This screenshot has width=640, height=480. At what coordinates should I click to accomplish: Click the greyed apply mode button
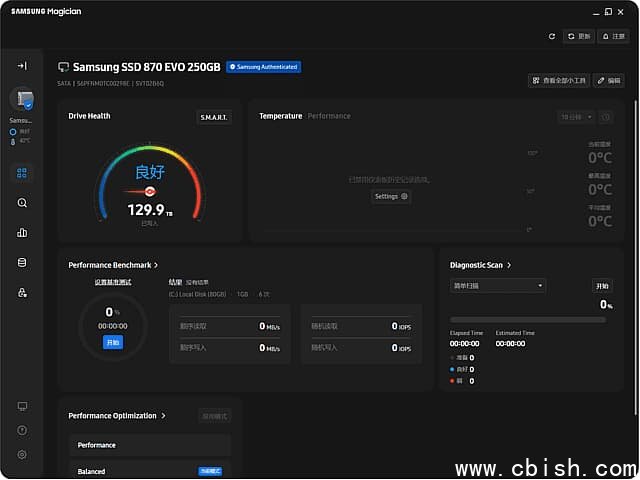coord(215,416)
